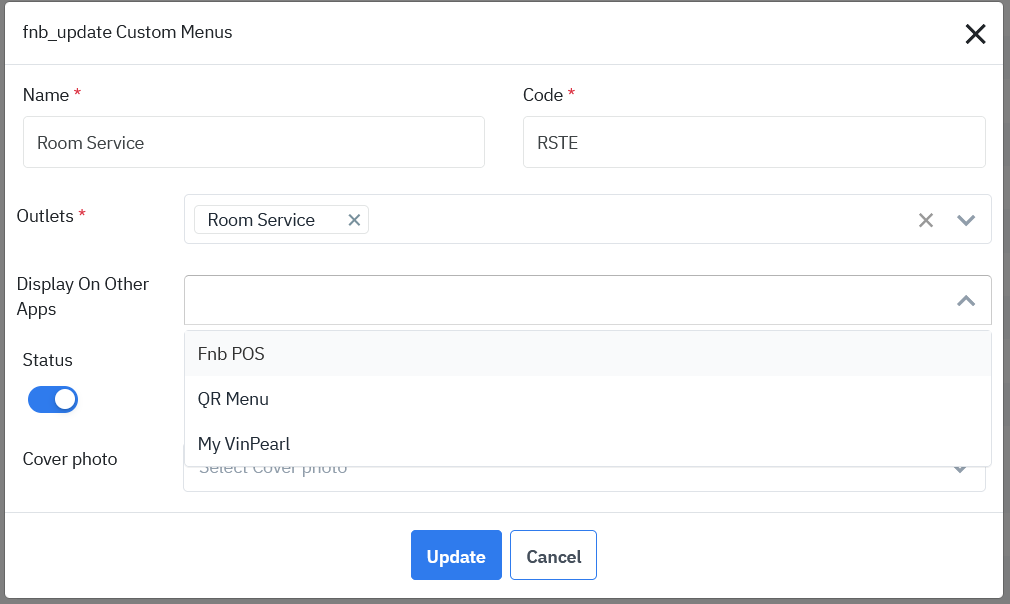This screenshot has height=604, width=1010.
Task: Pick the My VinPearl option
Action: [x=244, y=444]
